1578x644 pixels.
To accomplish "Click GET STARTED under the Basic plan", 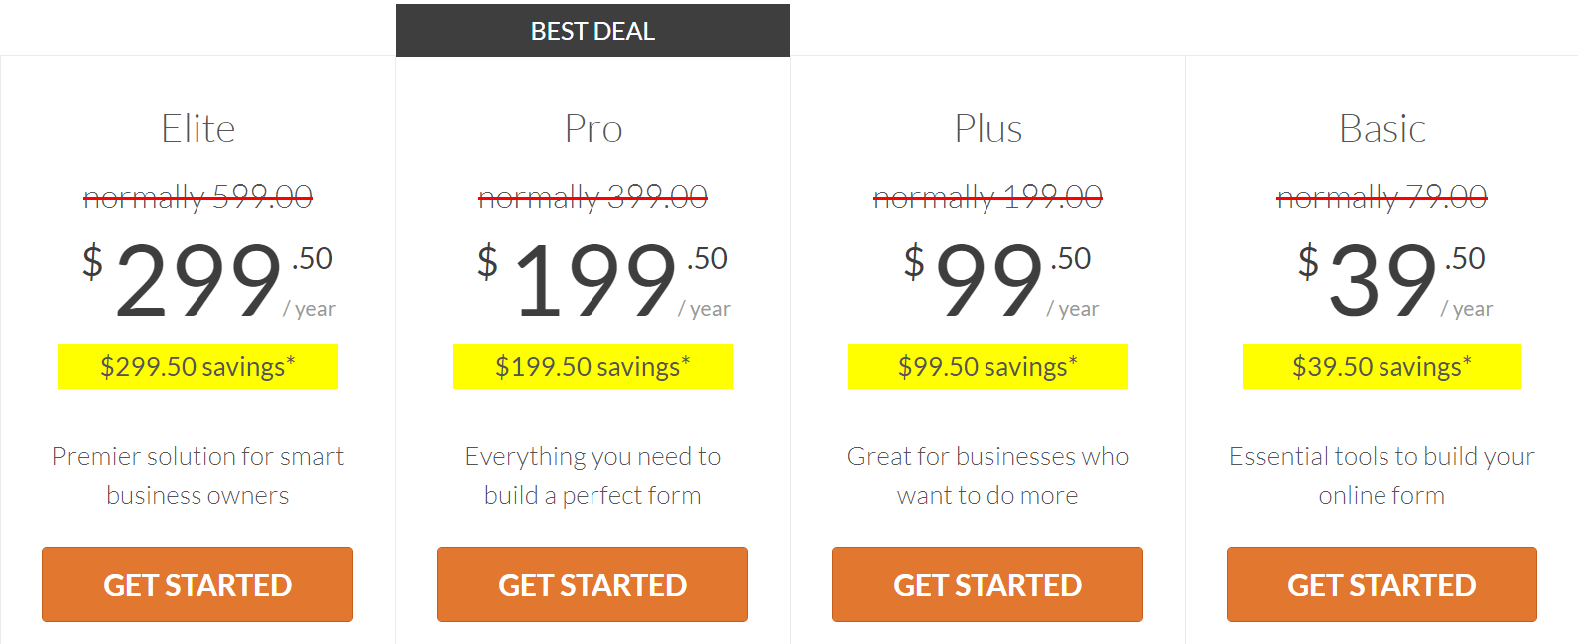I will pyautogui.click(x=1382, y=584).
